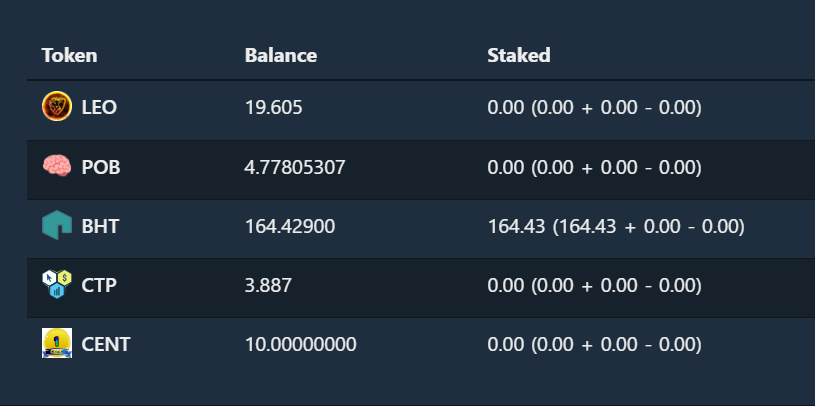This screenshot has height=406, width=815.
Task: Select the CENT token name
Action: (106, 344)
